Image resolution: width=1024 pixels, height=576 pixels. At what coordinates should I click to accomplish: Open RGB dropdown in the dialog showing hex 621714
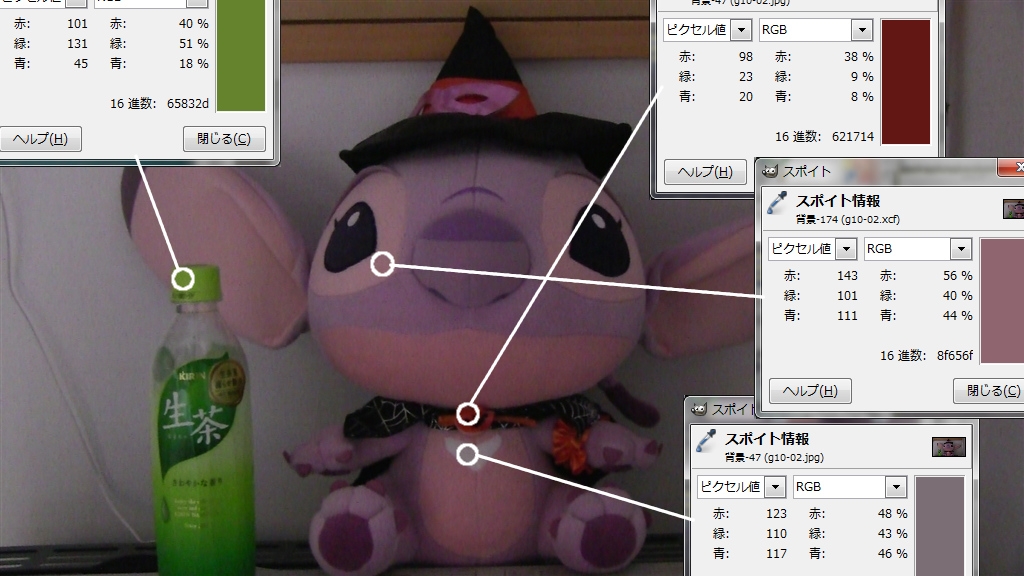click(x=816, y=30)
